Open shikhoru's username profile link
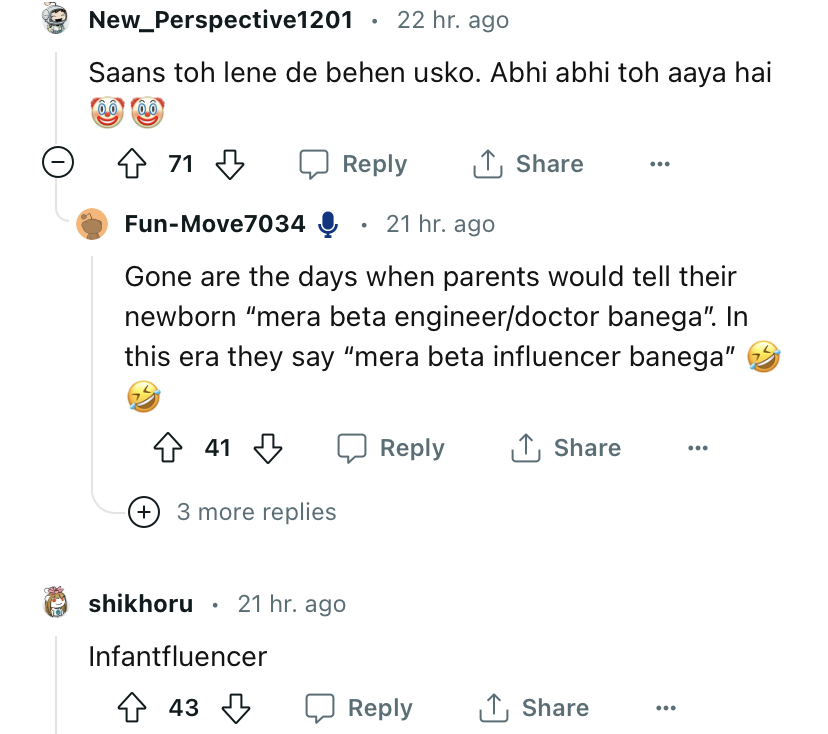 (140, 603)
